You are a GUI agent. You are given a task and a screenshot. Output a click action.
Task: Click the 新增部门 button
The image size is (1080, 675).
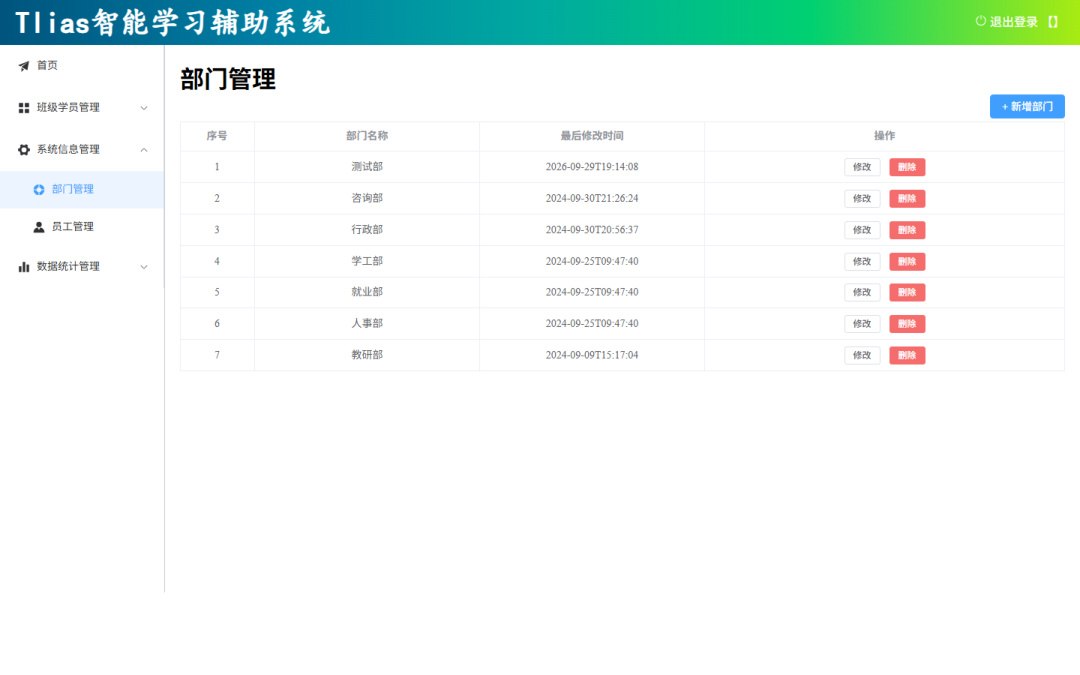click(x=1027, y=107)
